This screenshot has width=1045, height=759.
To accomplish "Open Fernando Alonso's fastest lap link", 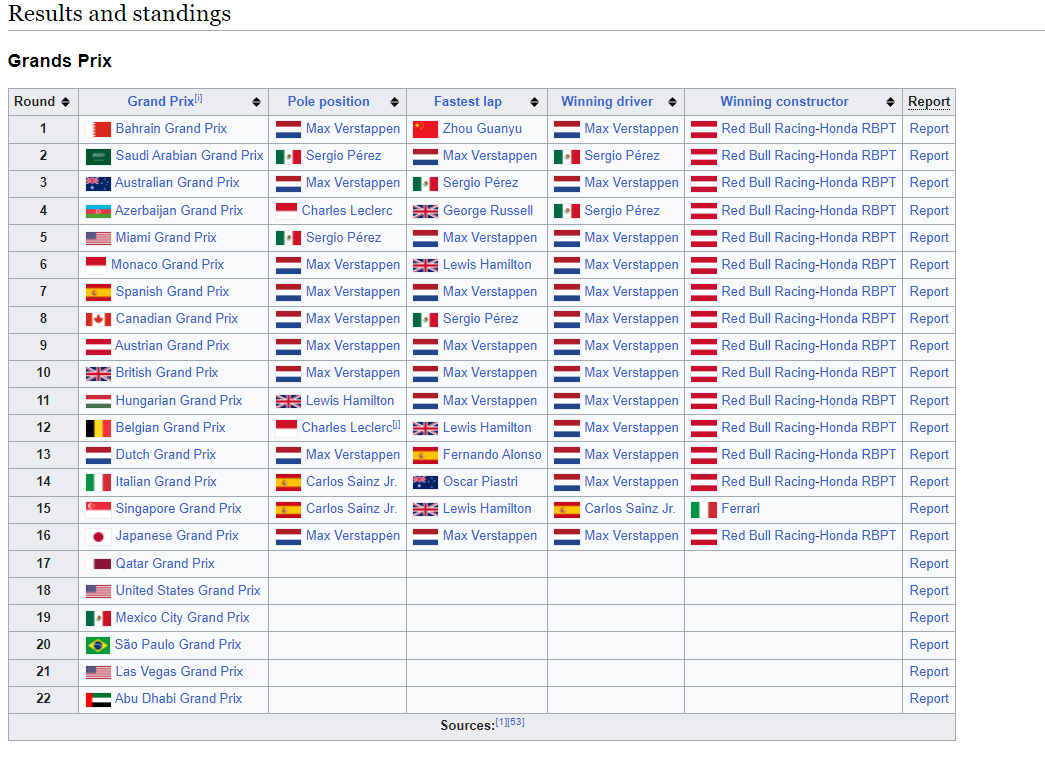I will 493,454.
